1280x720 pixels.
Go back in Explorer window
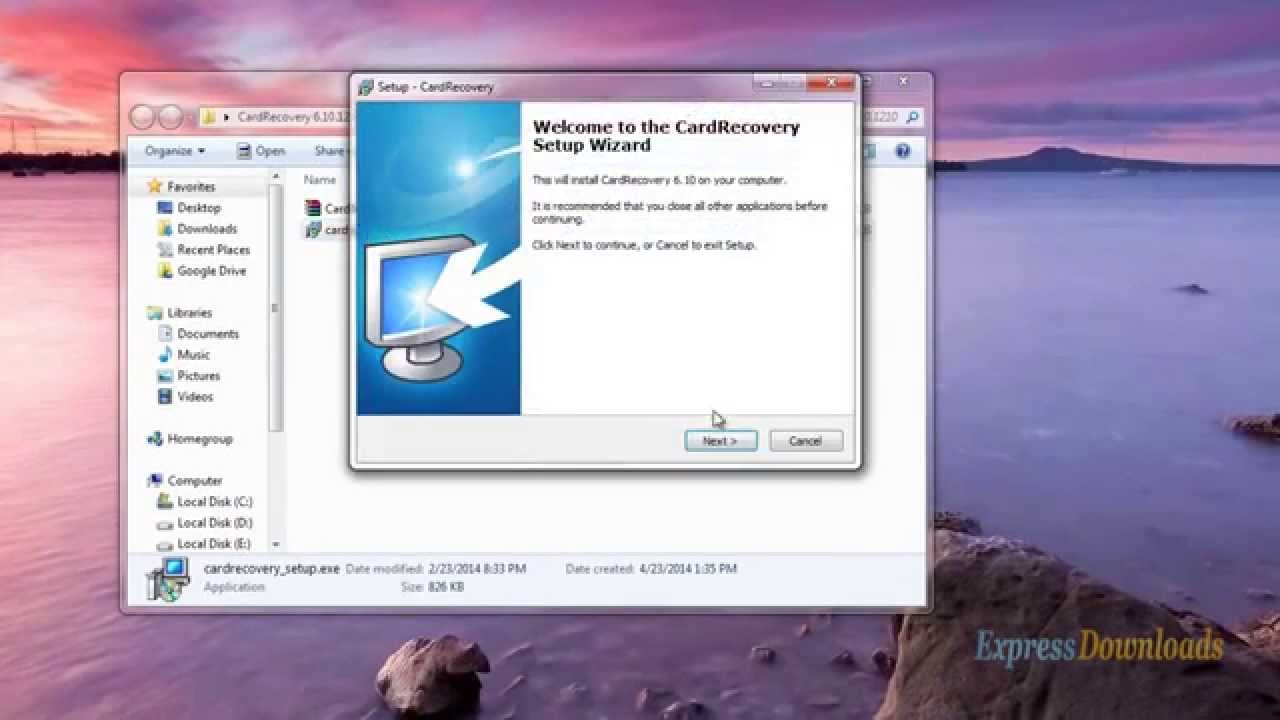(x=143, y=117)
